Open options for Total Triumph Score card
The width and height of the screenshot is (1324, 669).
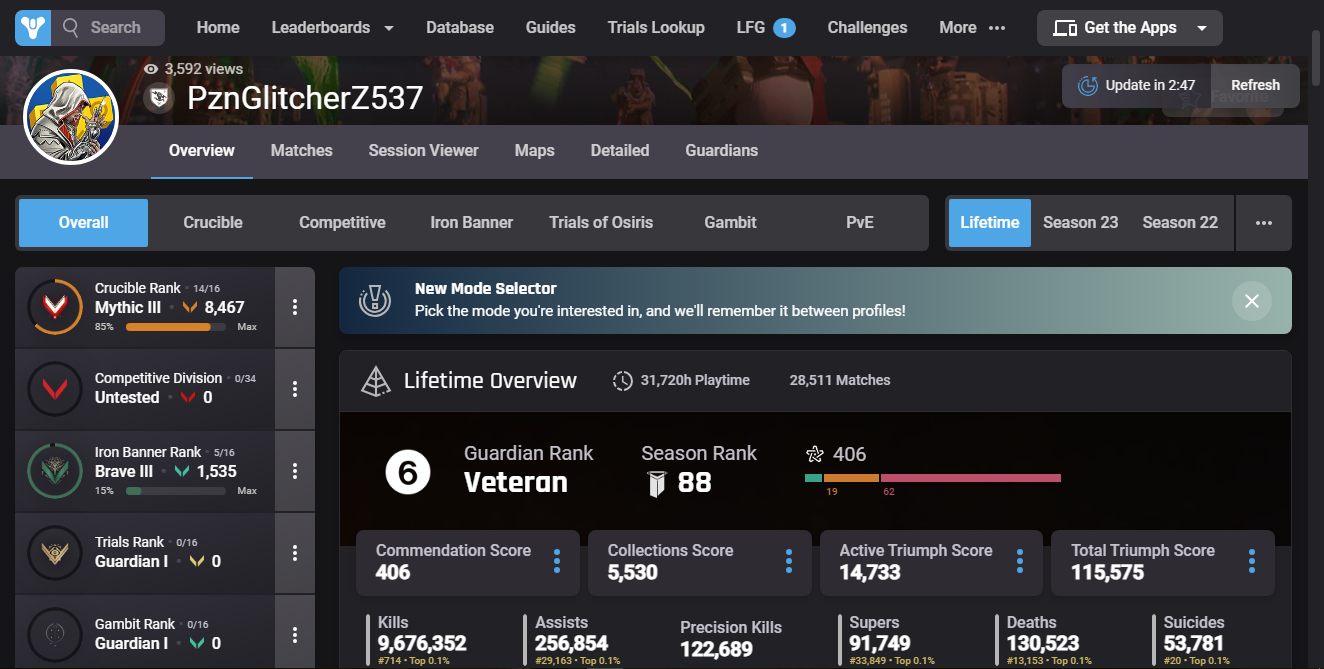pos(1251,561)
